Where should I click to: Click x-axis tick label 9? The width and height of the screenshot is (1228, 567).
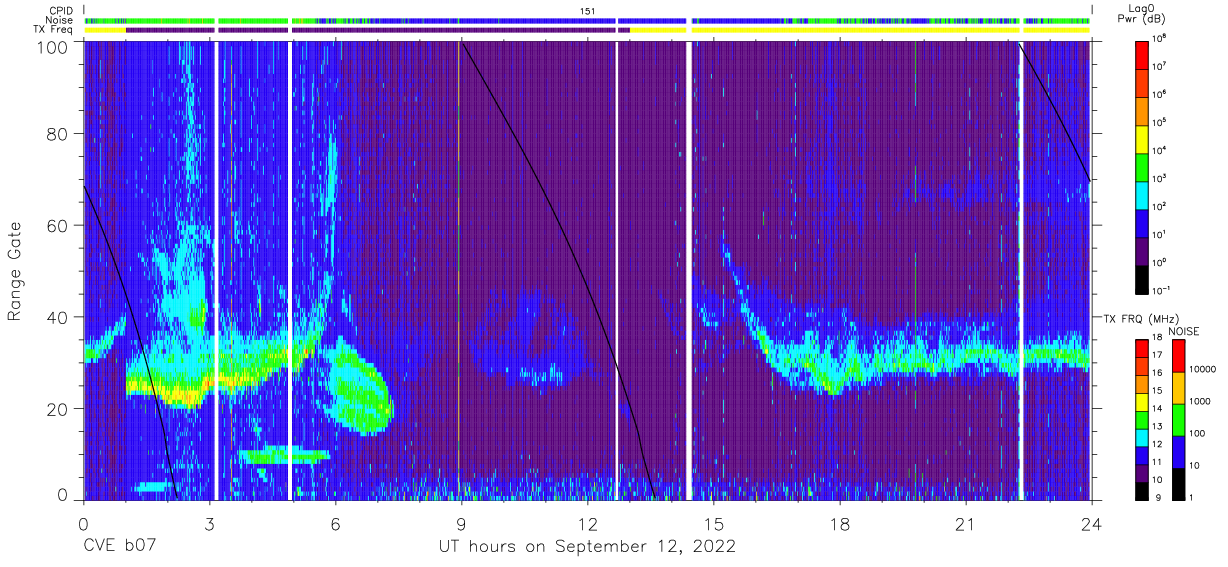(461, 525)
